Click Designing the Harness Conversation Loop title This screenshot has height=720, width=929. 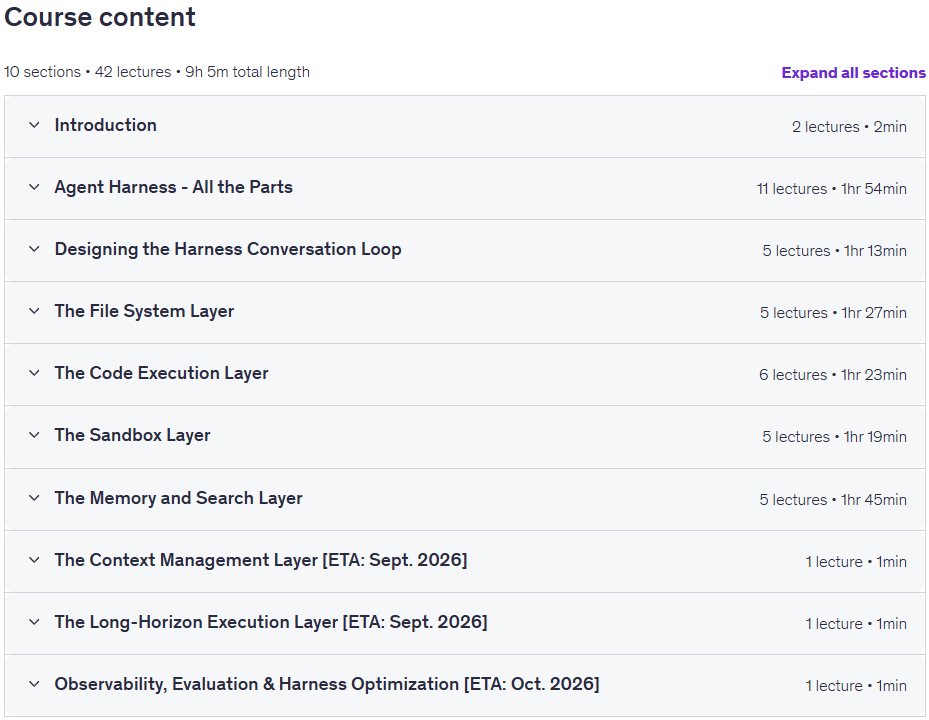(x=228, y=249)
